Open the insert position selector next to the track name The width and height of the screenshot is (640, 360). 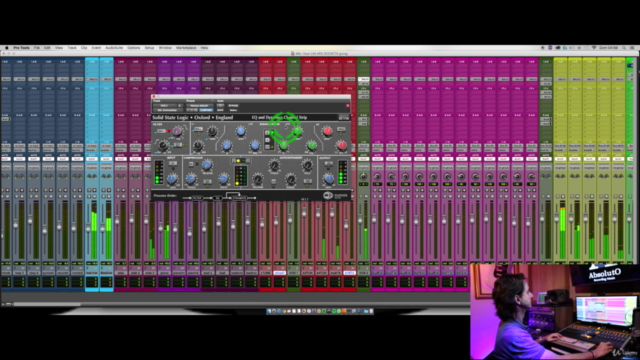click(180, 105)
